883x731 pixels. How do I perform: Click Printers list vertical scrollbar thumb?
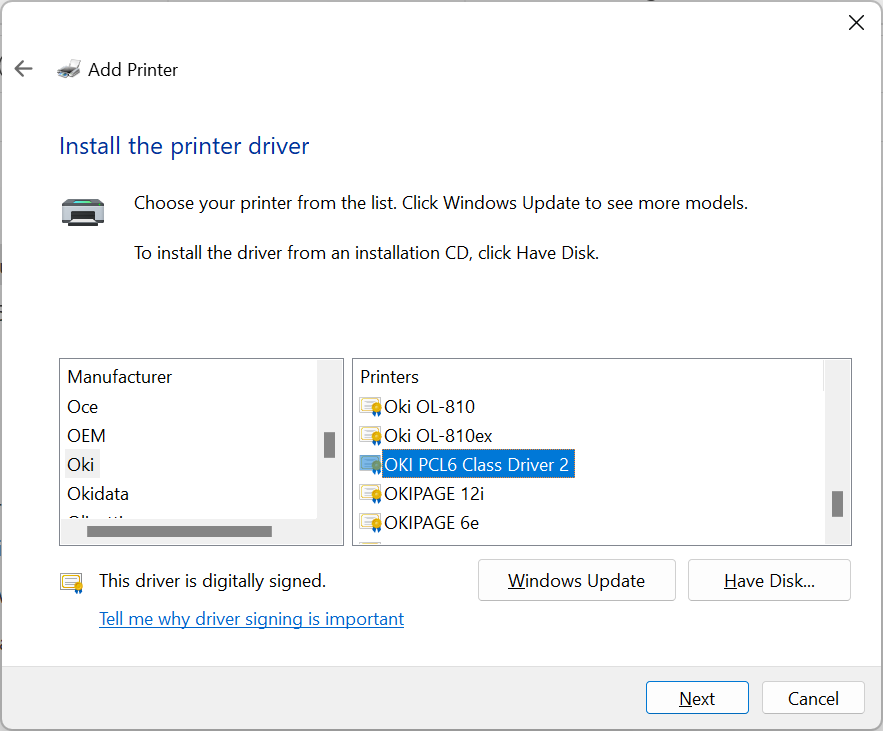pos(837,503)
